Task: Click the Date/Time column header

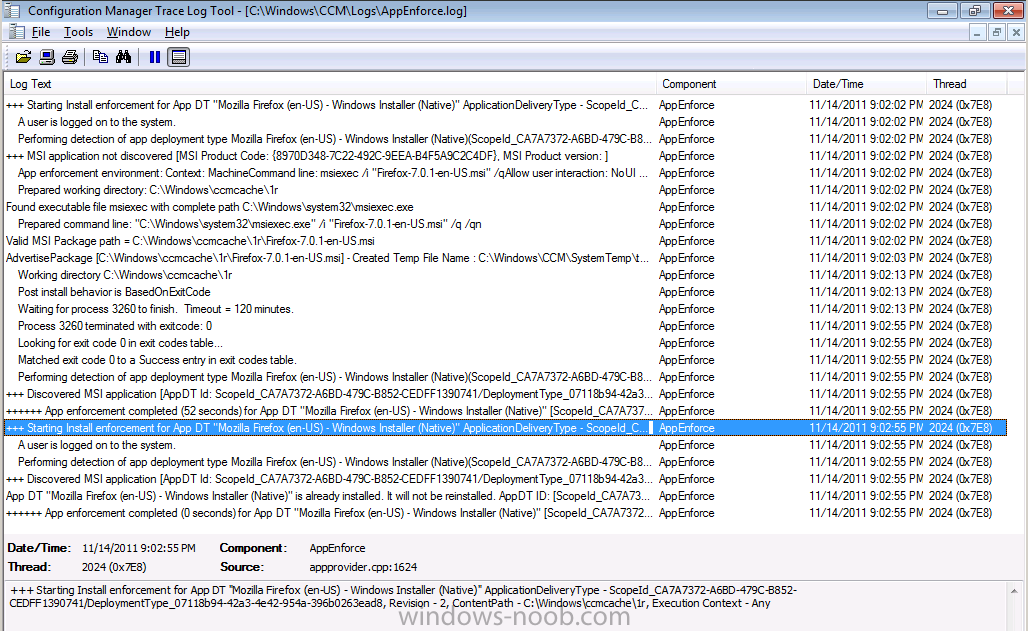Action: [867, 84]
